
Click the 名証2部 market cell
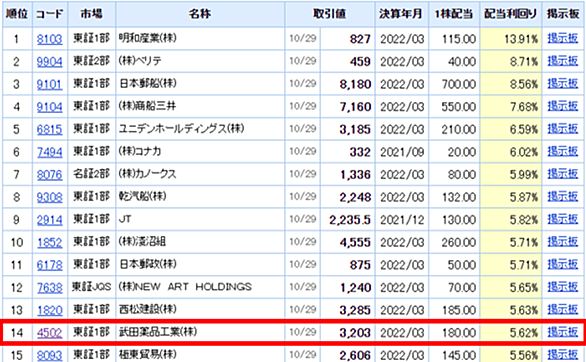point(92,174)
